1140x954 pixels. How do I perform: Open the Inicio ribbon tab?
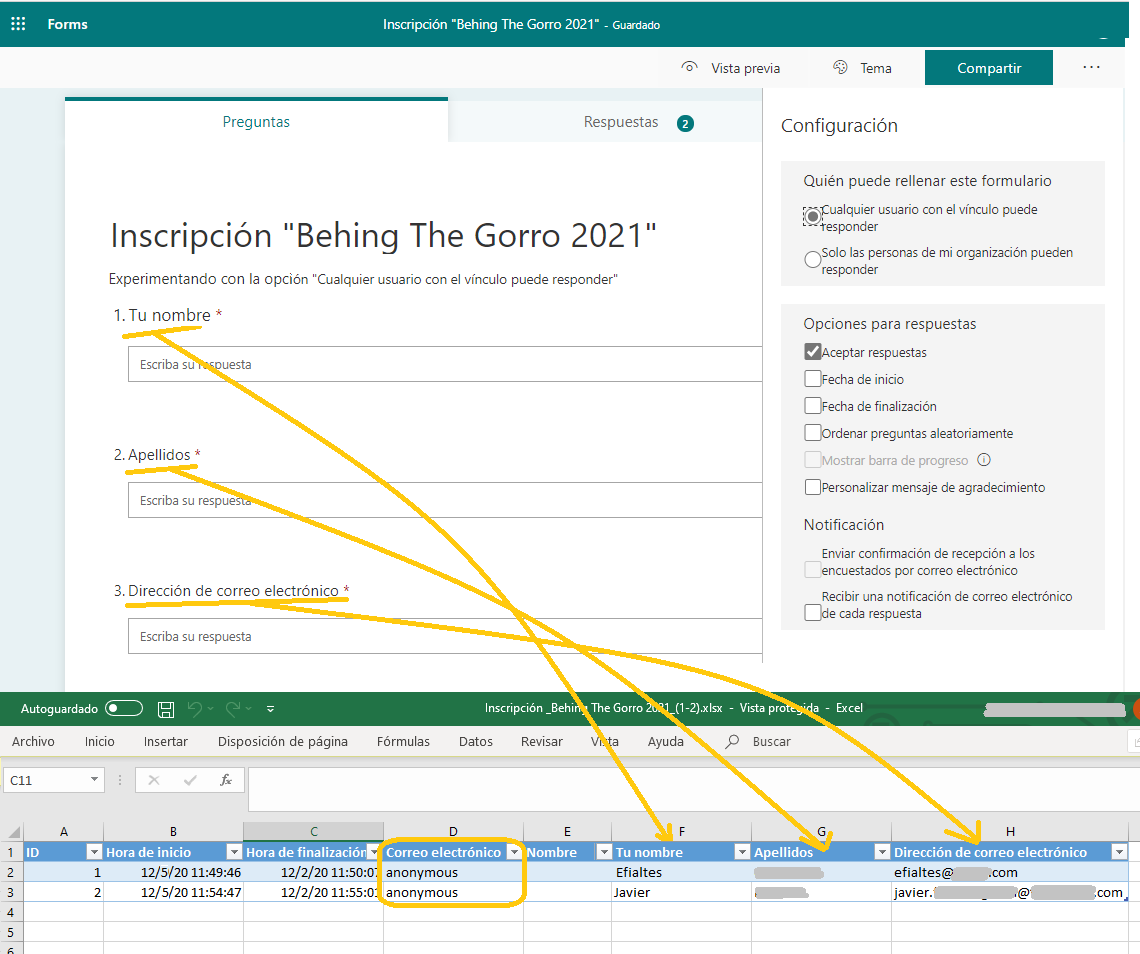click(x=99, y=741)
